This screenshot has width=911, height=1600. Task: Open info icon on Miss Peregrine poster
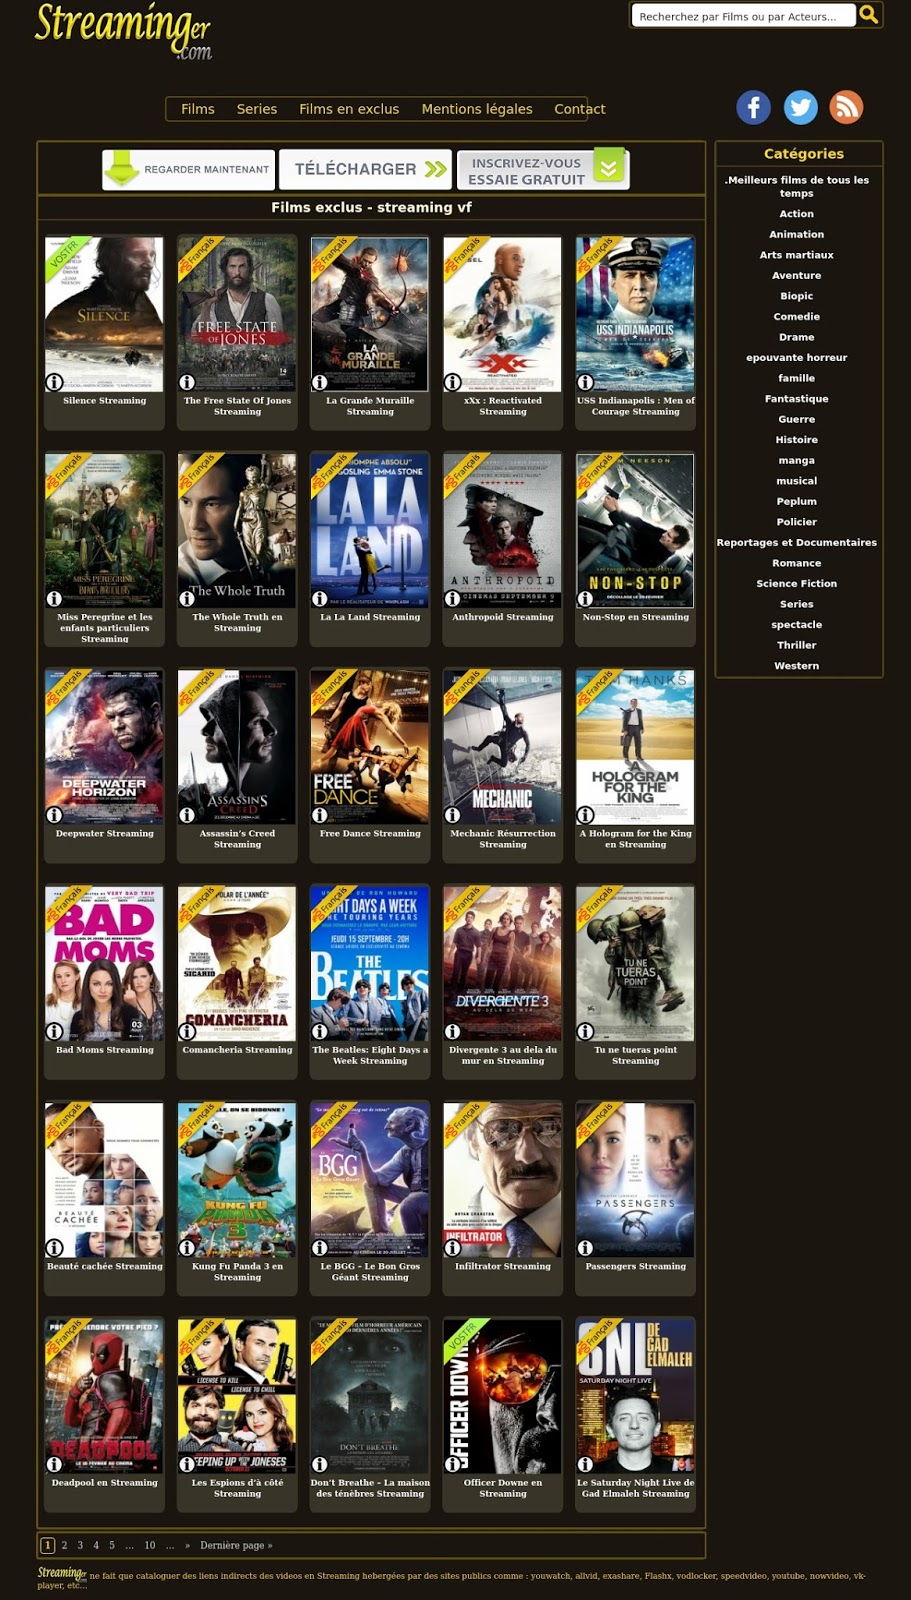point(55,598)
